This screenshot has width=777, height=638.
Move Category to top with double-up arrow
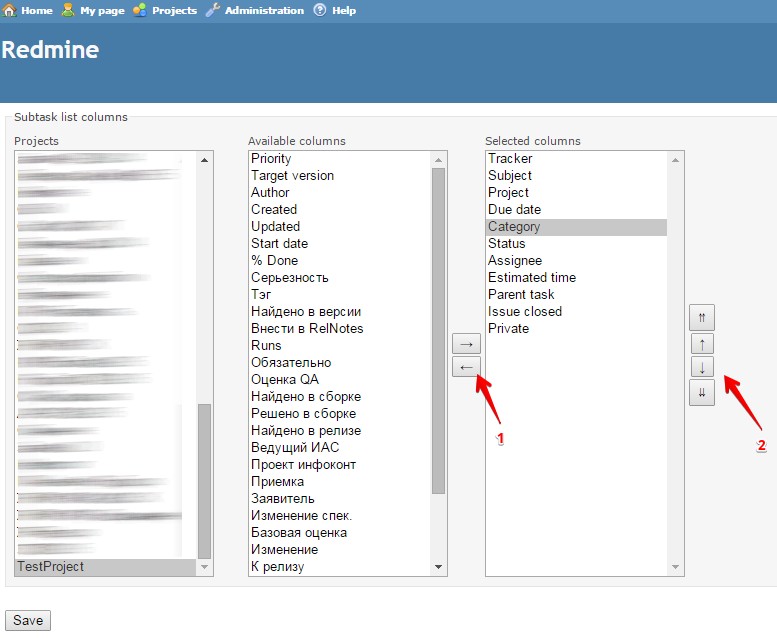tap(702, 318)
